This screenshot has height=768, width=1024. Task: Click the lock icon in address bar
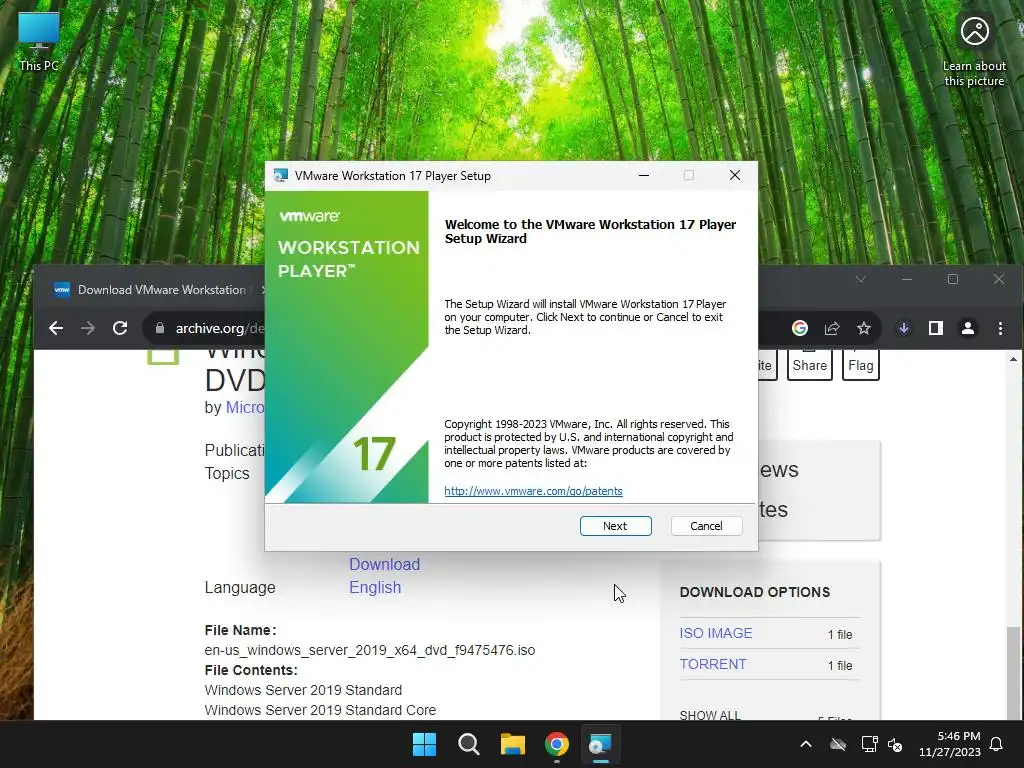(x=159, y=328)
